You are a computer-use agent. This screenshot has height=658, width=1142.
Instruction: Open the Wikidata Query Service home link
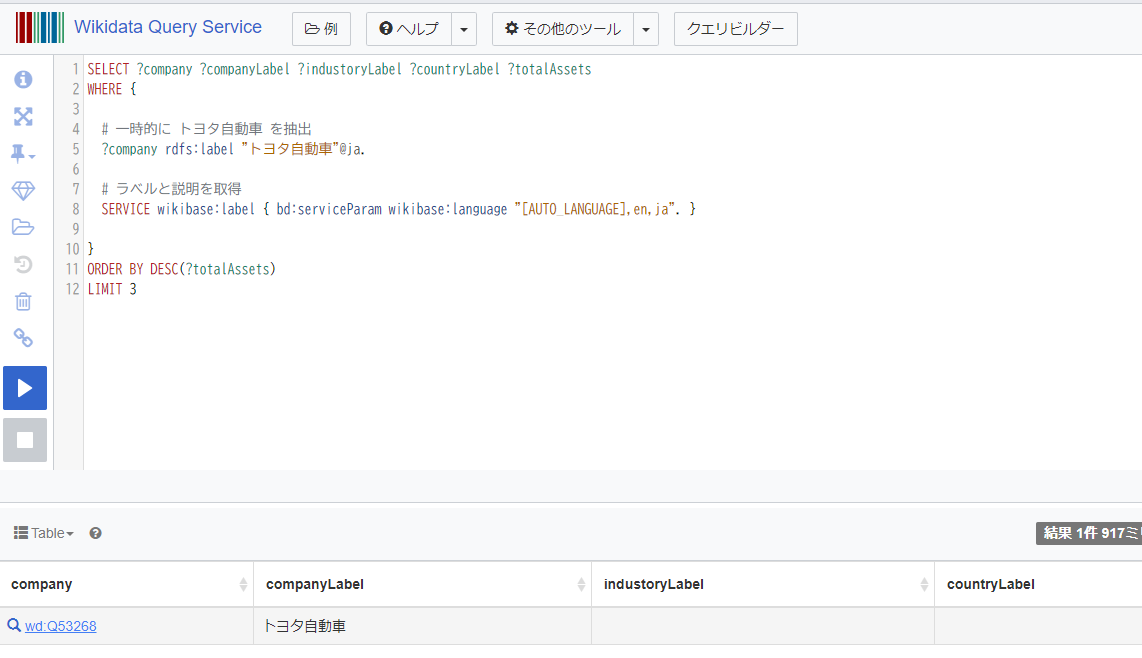[168, 27]
